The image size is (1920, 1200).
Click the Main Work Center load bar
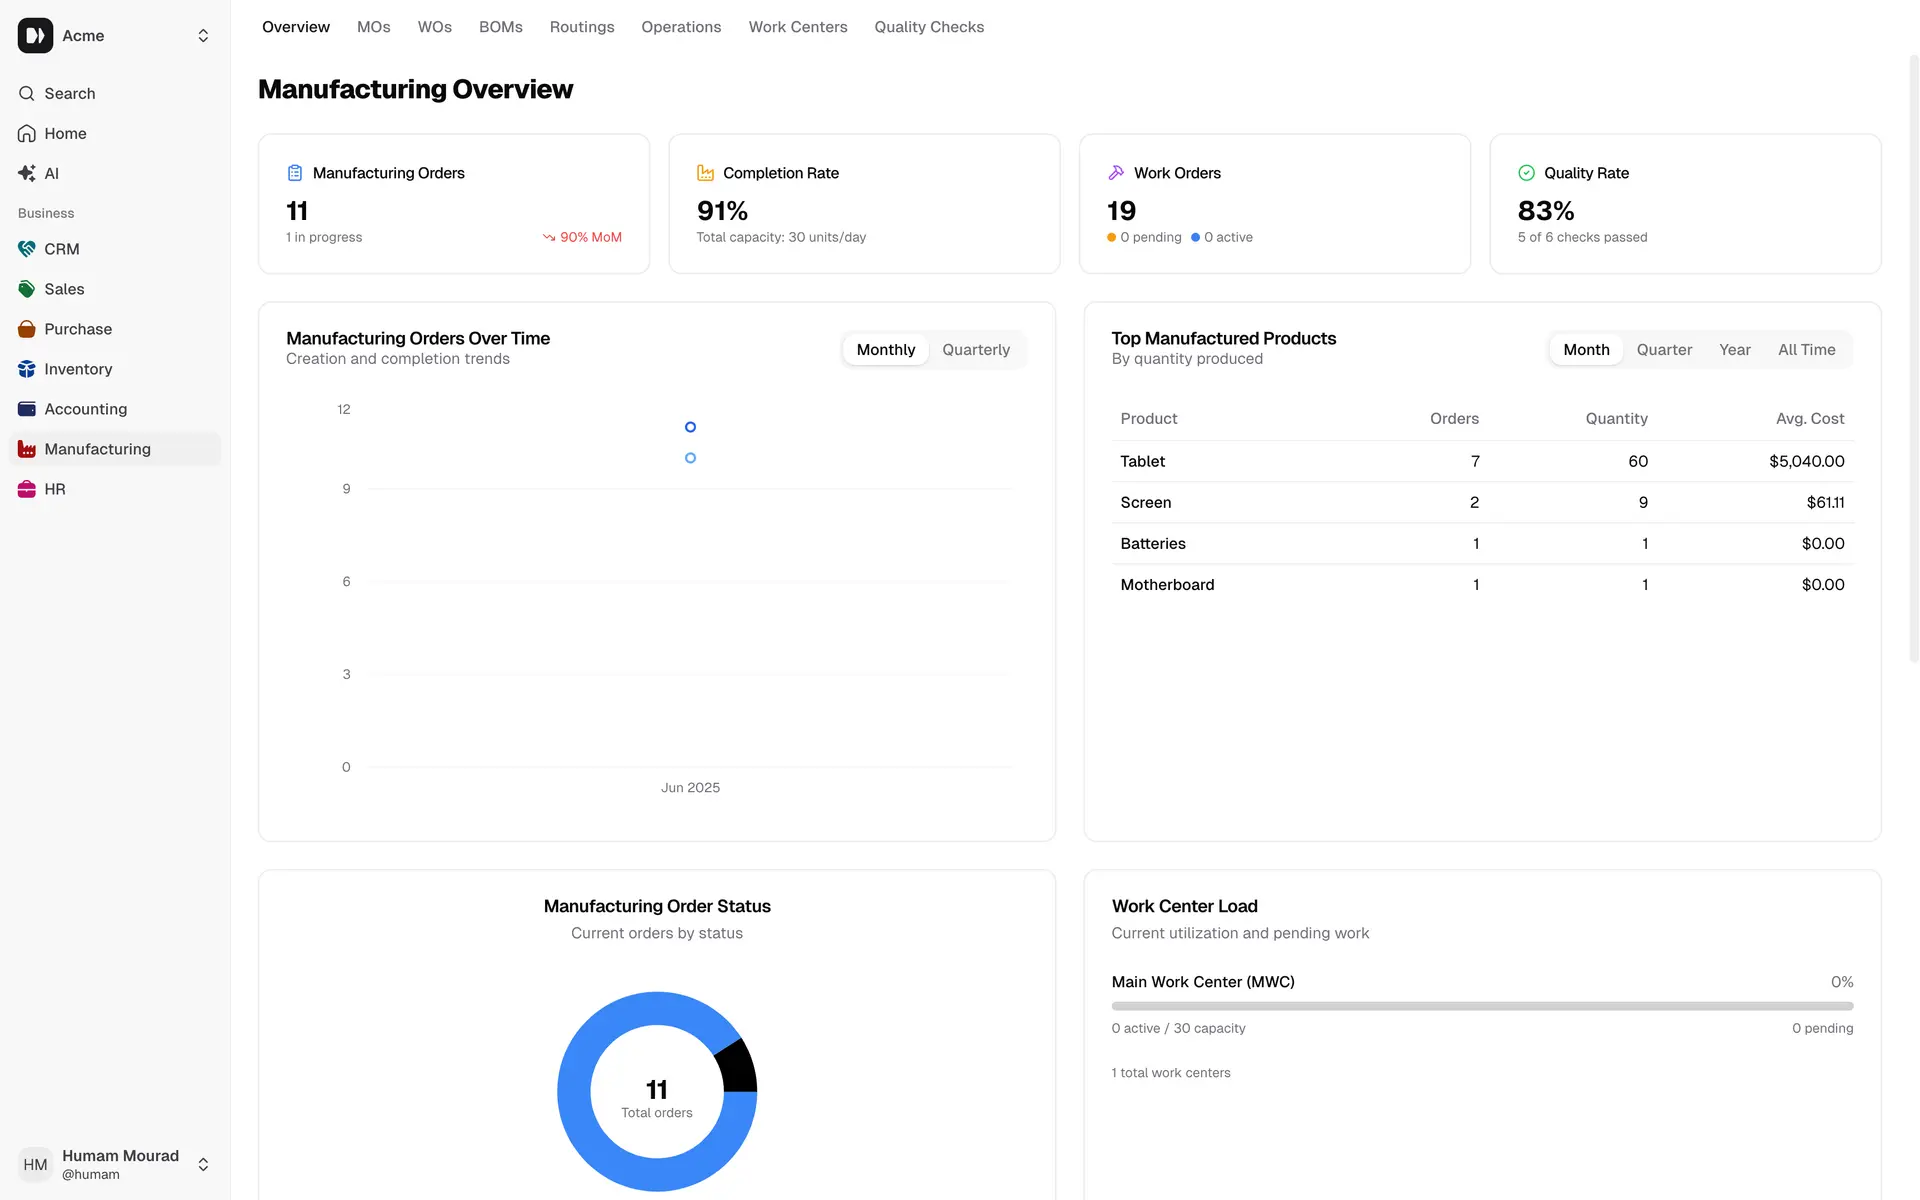1482,1006
